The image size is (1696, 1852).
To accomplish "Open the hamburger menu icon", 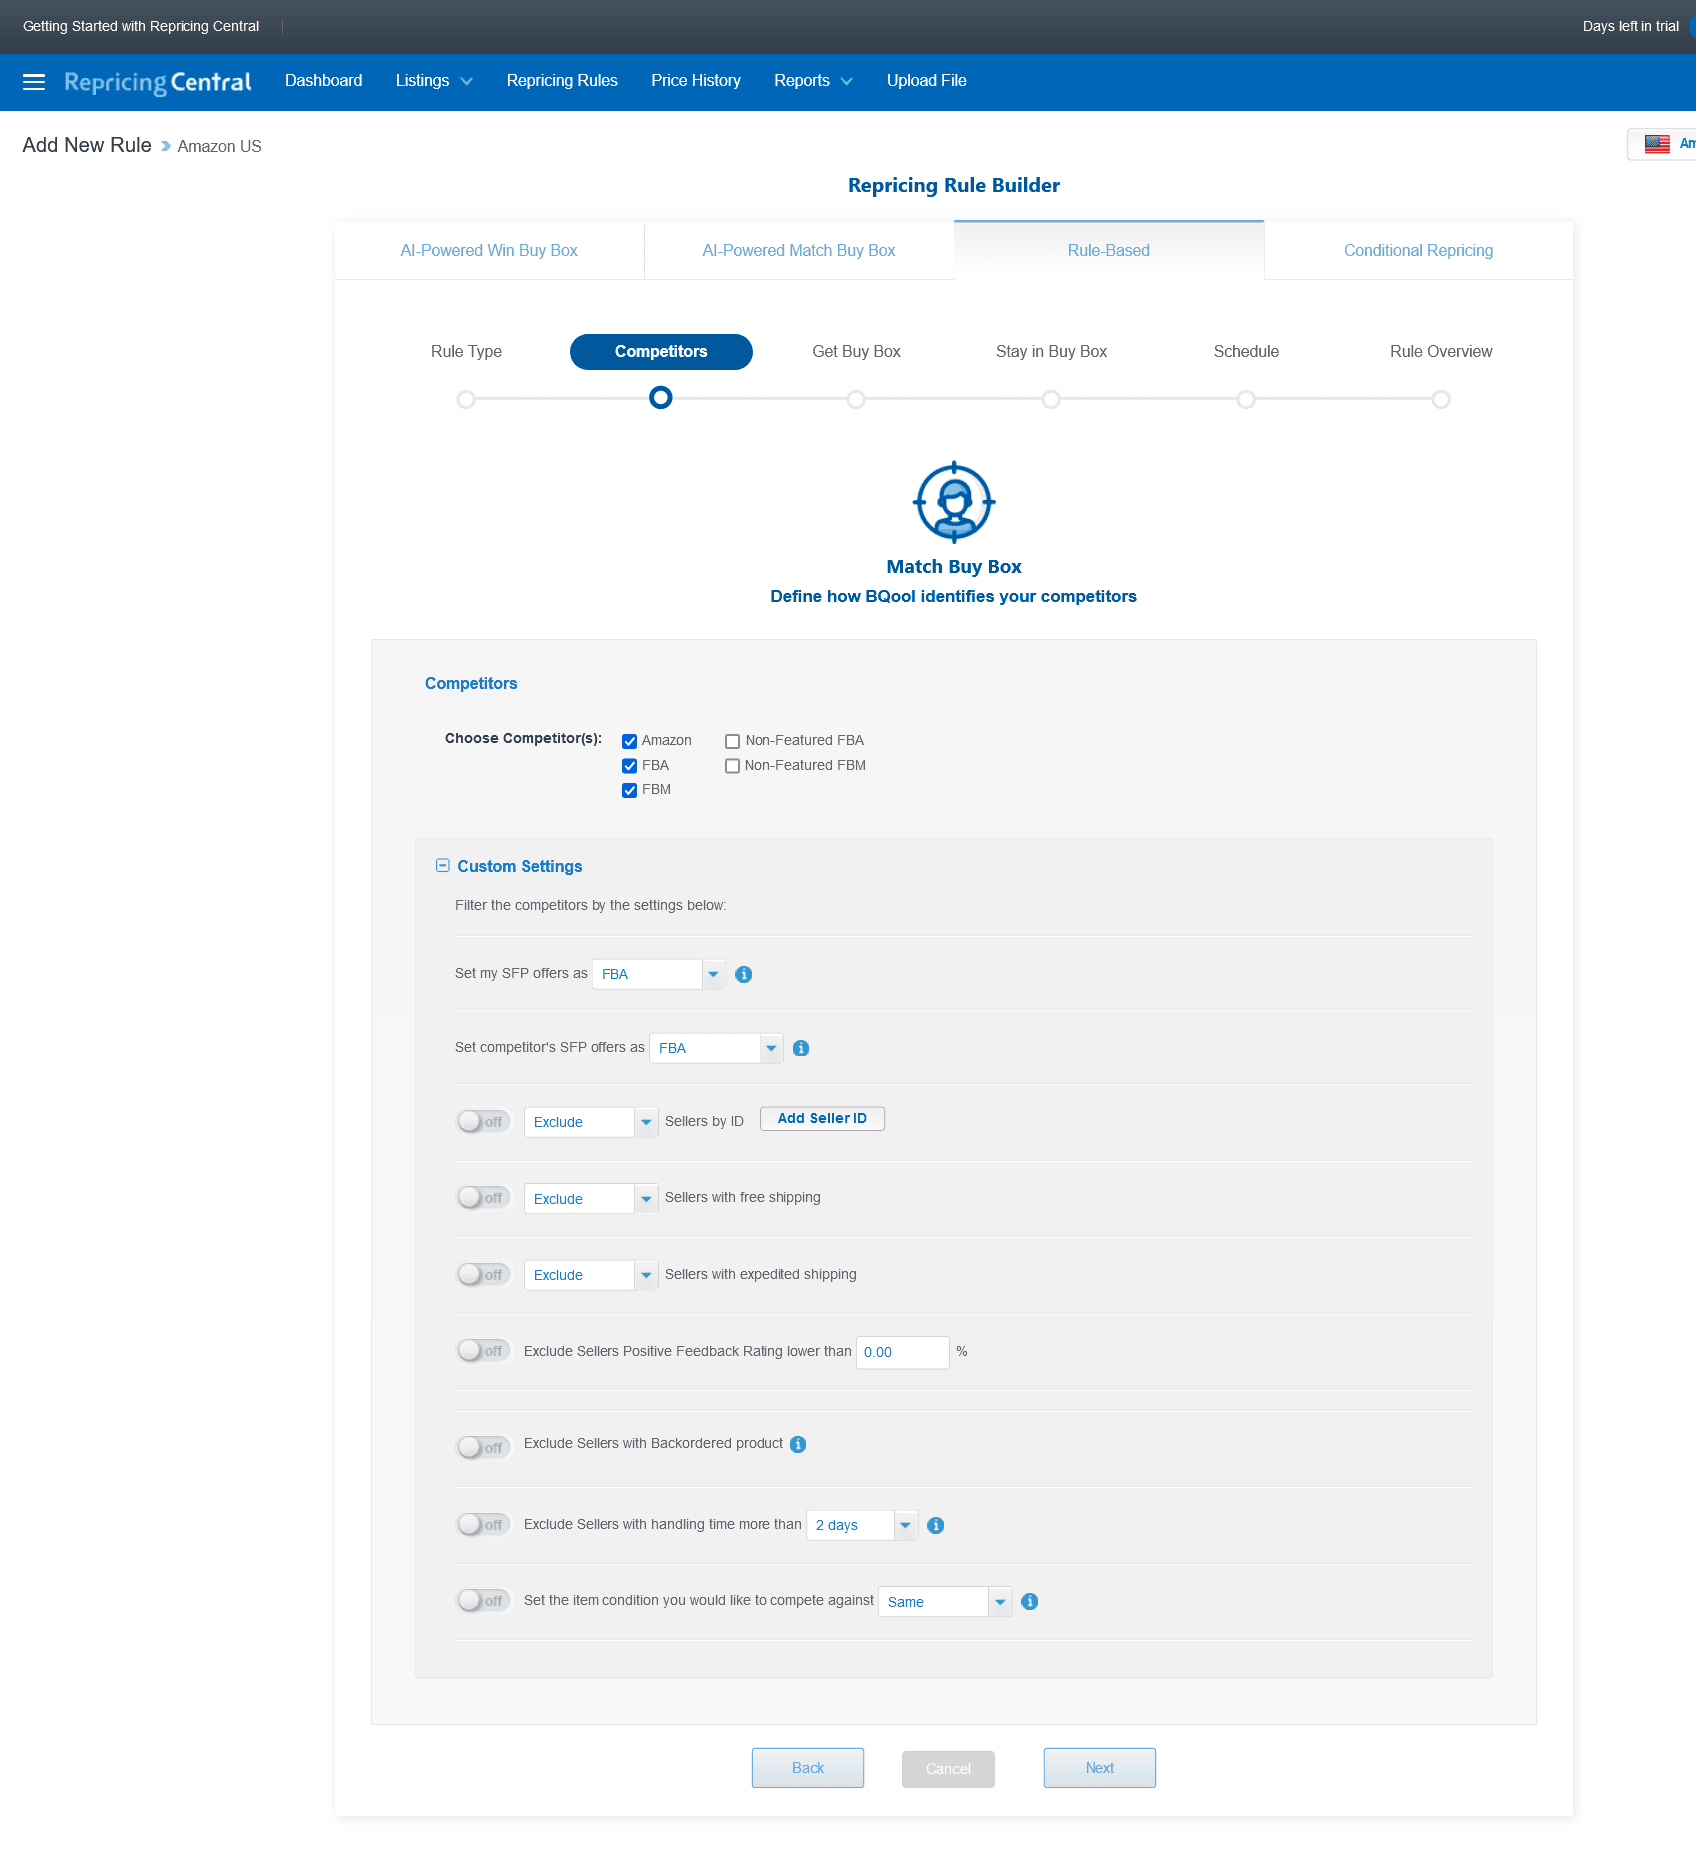I will pyautogui.click(x=34, y=82).
